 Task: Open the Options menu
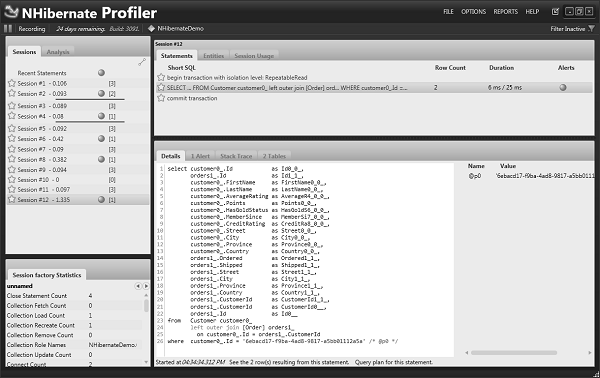click(x=473, y=11)
